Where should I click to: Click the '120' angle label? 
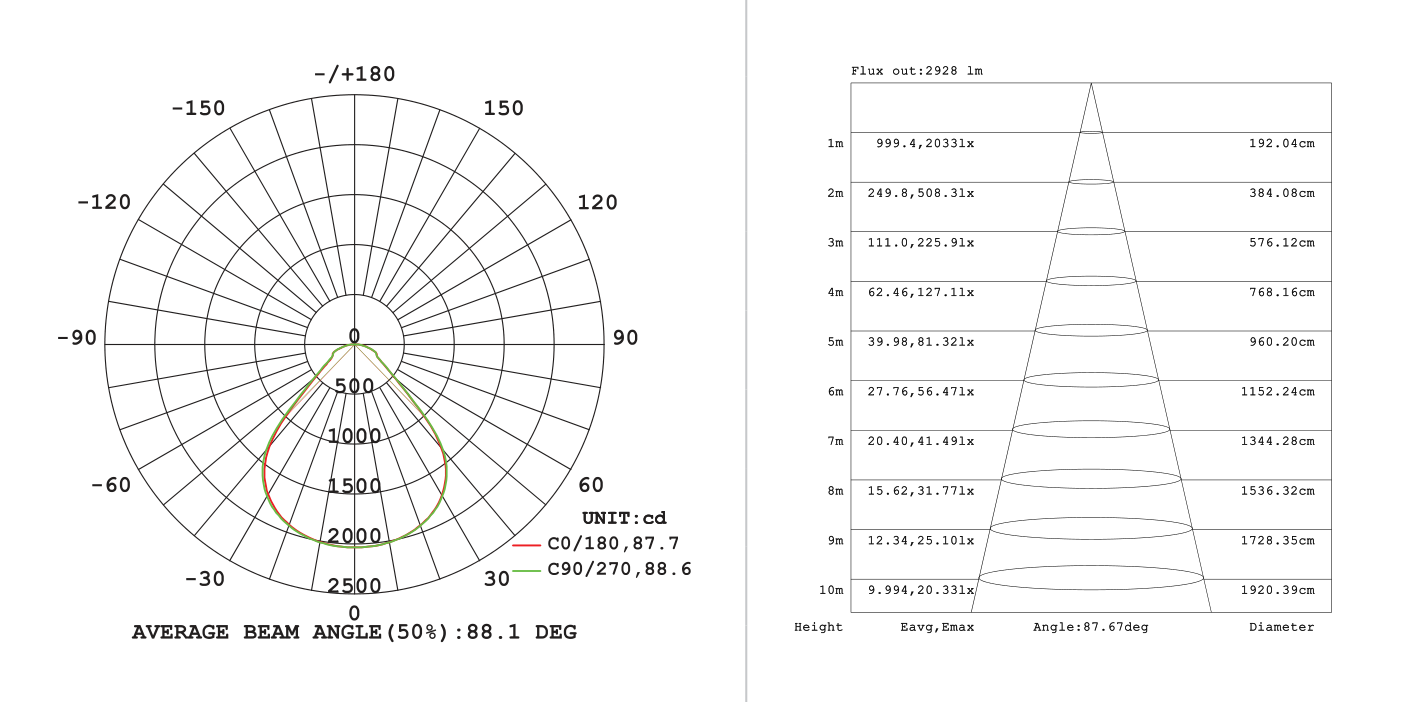pyautogui.click(x=597, y=202)
